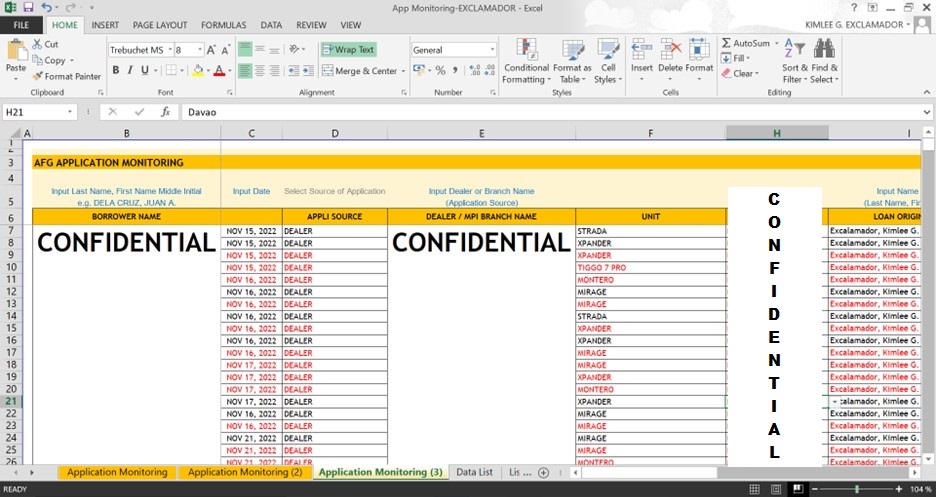Apply the red Font Color
Image resolution: width=936 pixels, height=497 pixels.
coord(219,70)
